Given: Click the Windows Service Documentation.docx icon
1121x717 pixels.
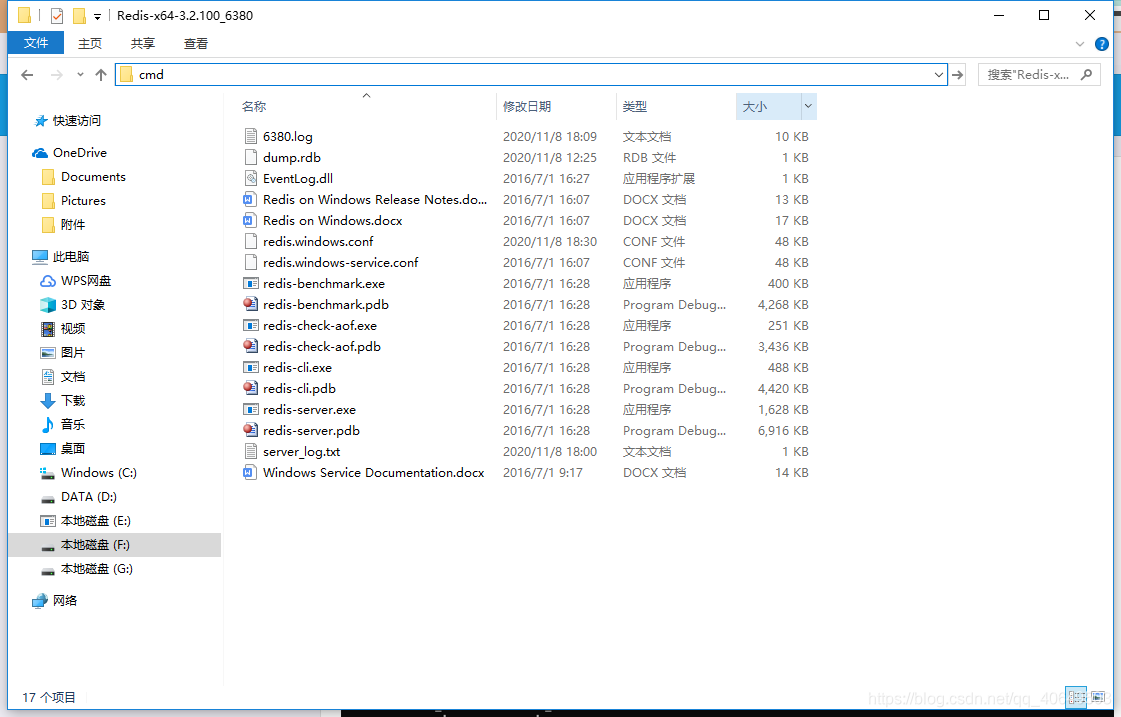Looking at the screenshot, I should 250,473.
